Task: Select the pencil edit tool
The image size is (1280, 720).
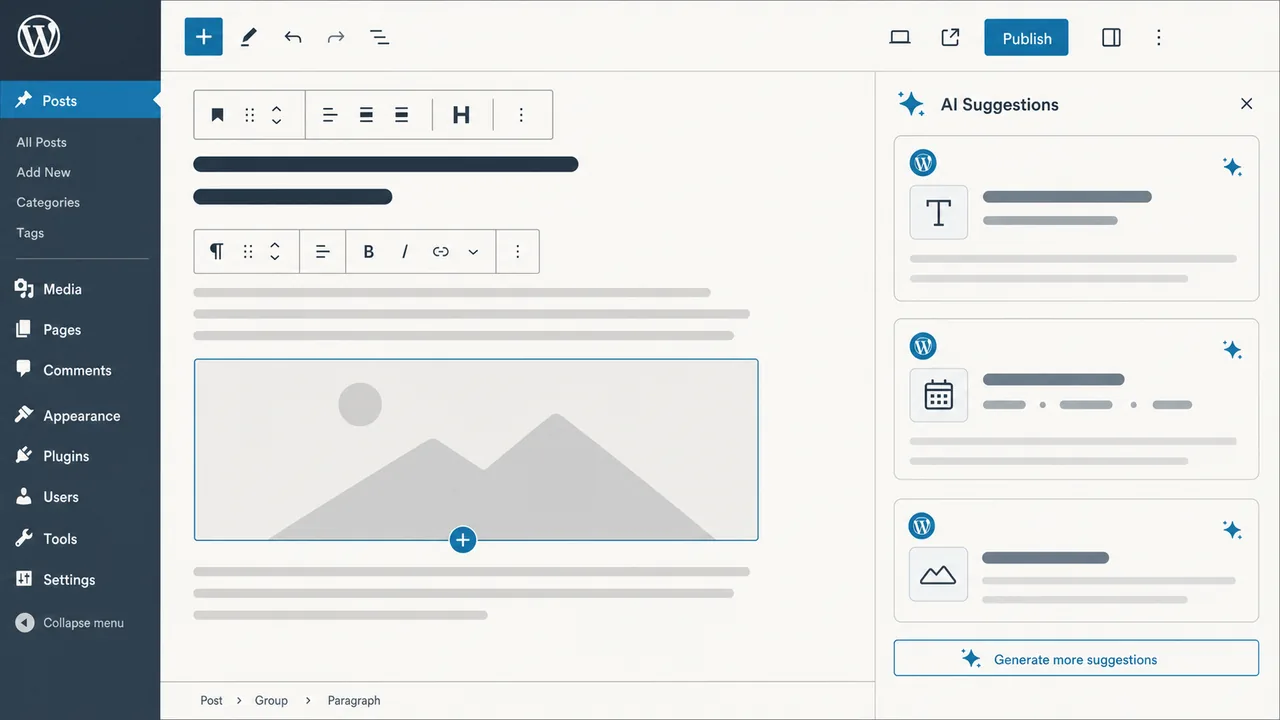Action: click(x=248, y=37)
